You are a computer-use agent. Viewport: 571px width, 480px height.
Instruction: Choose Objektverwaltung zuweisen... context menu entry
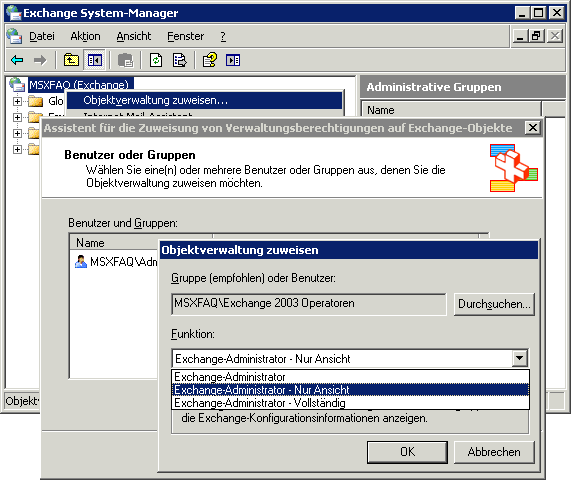(205, 100)
